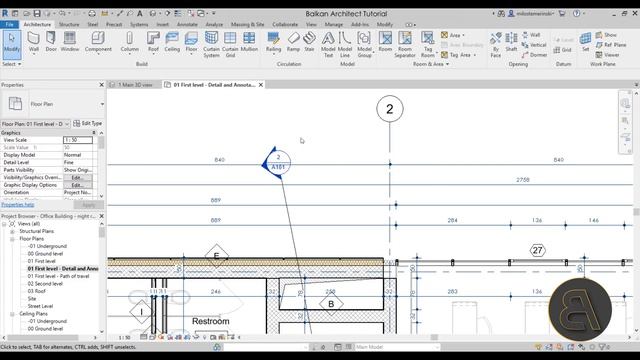Open the 02 Second level floor plan

click(x=45, y=284)
